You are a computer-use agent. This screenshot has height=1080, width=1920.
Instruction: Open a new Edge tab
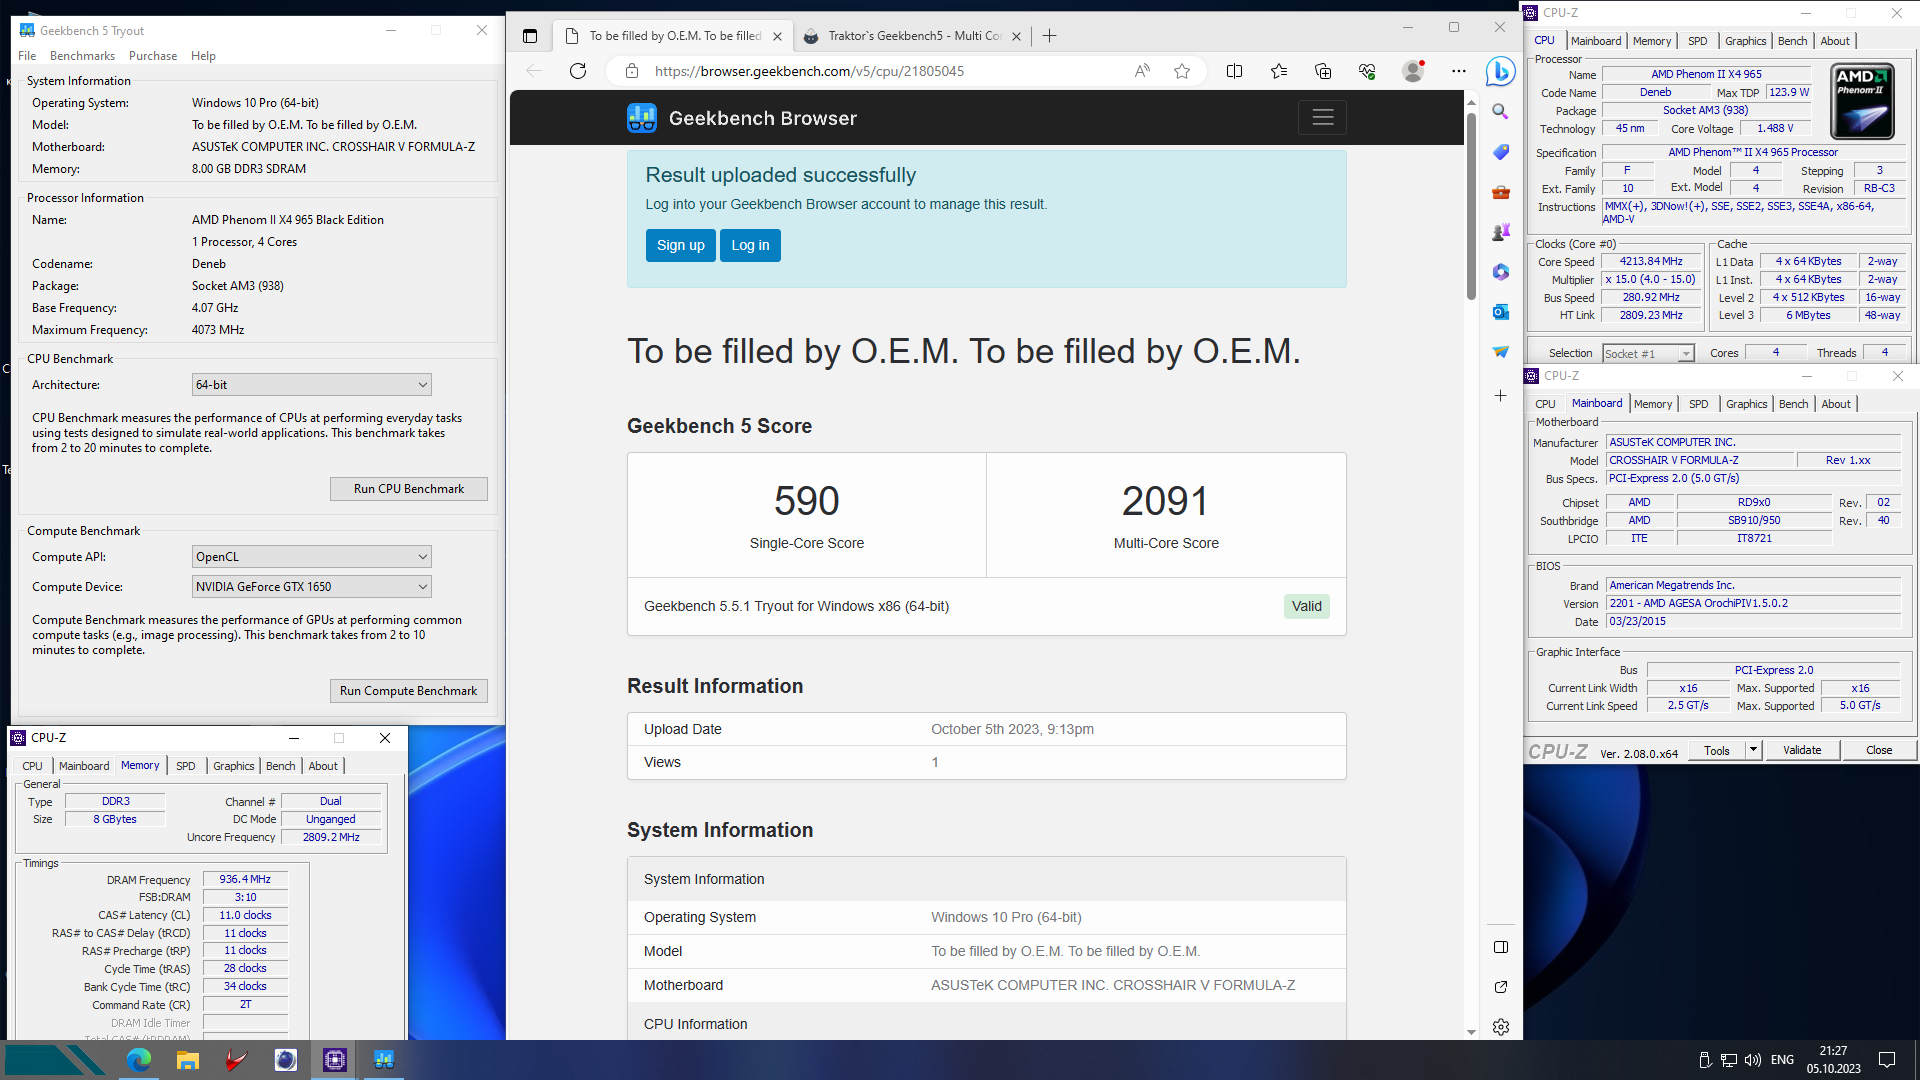pyautogui.click(x=1049, y=36)
